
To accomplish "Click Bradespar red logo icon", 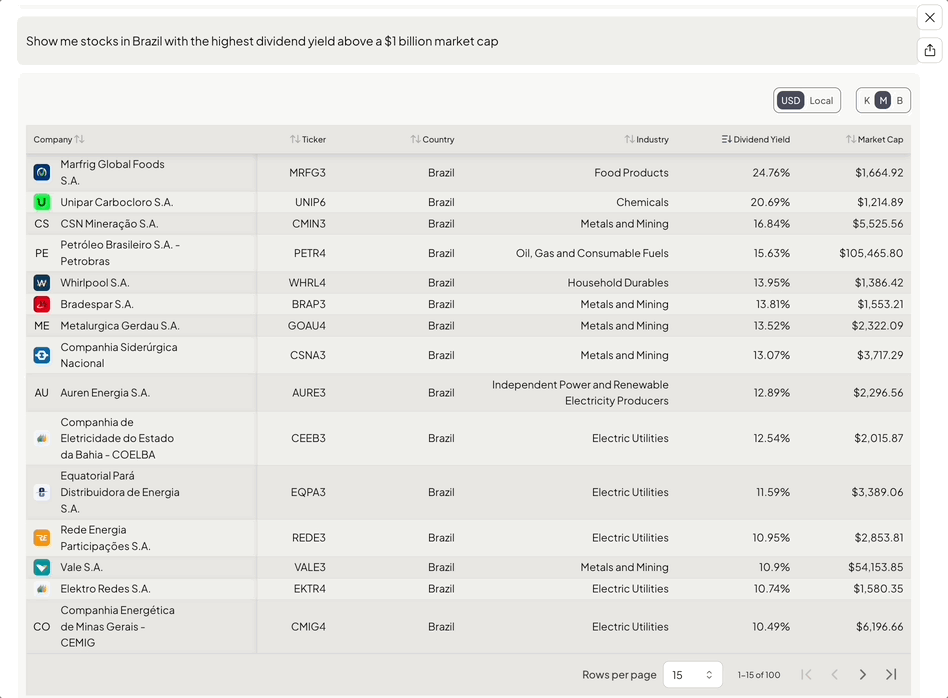I will [42, 304].
